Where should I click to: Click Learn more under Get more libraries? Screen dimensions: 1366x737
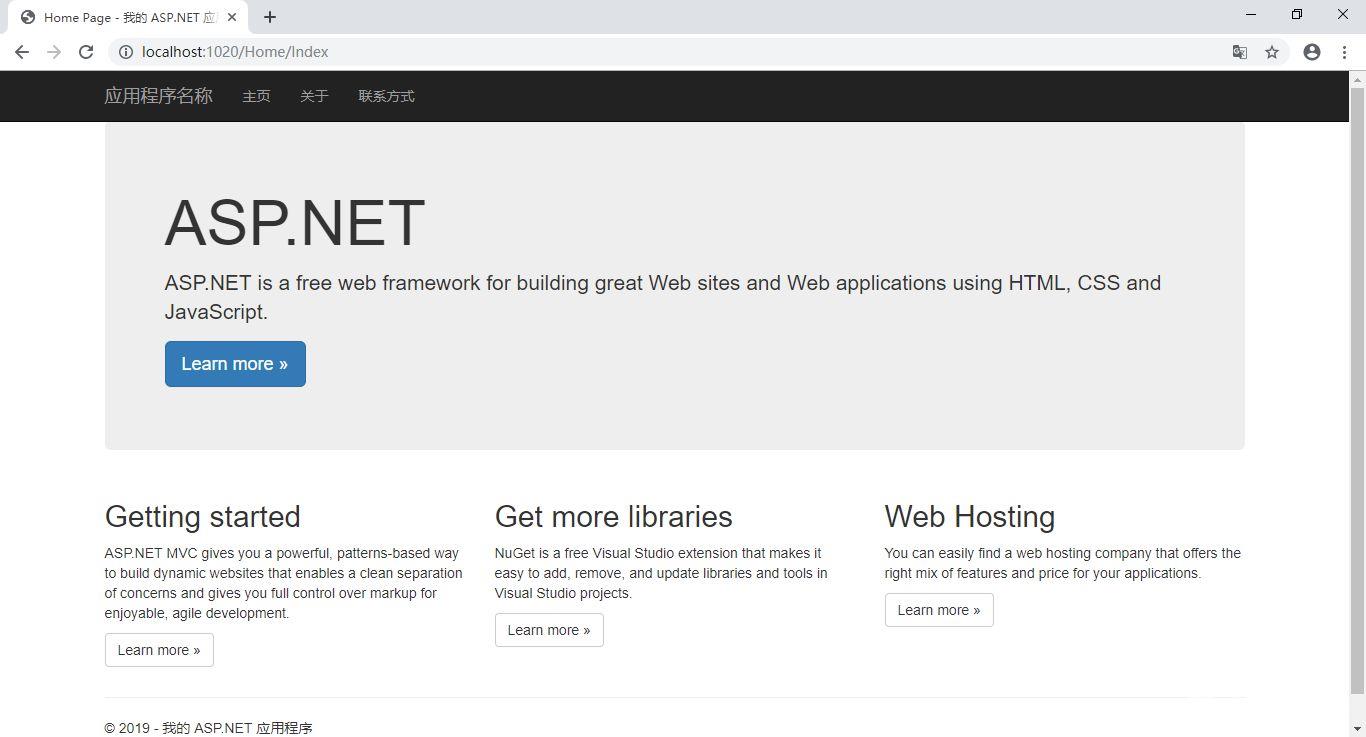point(549,630)
